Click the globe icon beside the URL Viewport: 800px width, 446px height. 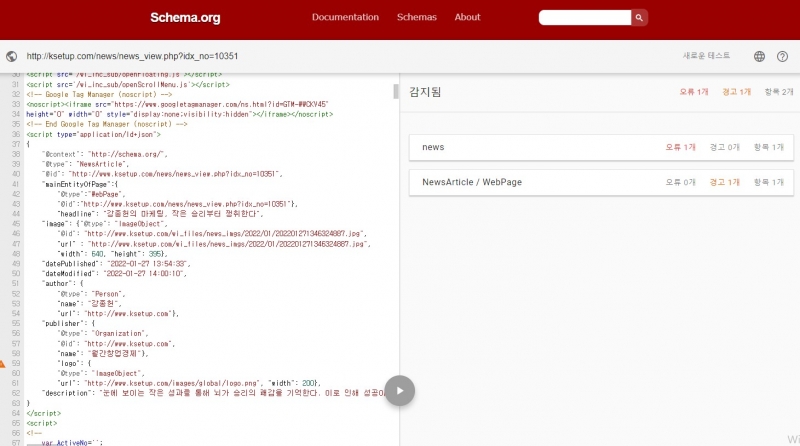pos(12,56)
